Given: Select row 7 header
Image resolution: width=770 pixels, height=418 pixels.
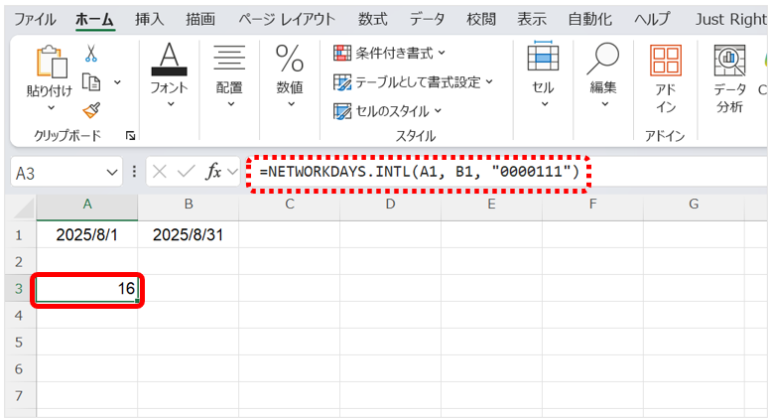Looking at the screenshot, I should 20,395.
